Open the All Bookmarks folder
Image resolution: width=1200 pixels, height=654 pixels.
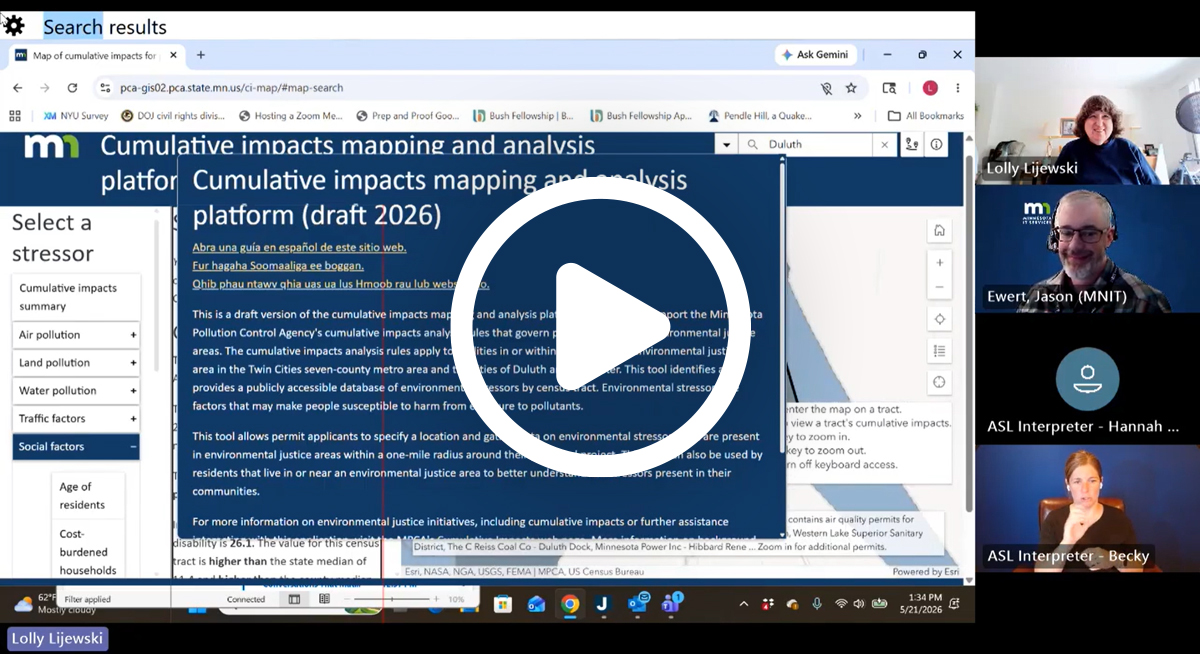click(926, 116)
